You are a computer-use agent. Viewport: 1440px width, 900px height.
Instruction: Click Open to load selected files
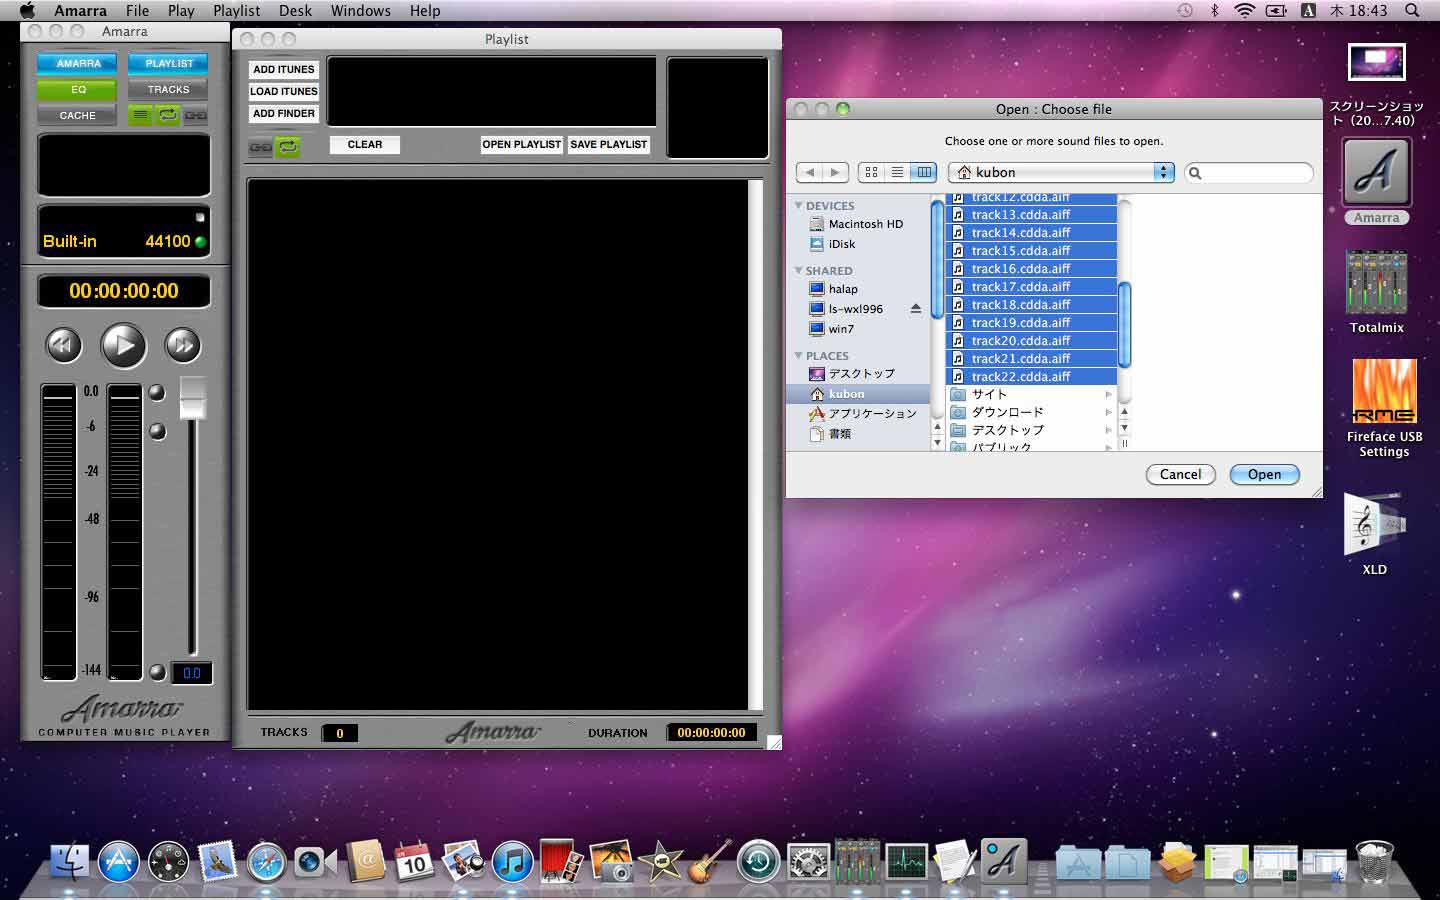point(1264,474)
